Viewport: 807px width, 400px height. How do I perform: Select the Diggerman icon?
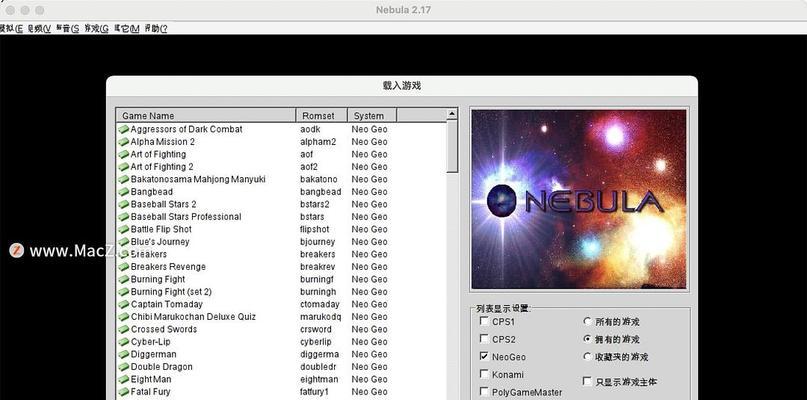pyautogui.click(x=124, y=354)
